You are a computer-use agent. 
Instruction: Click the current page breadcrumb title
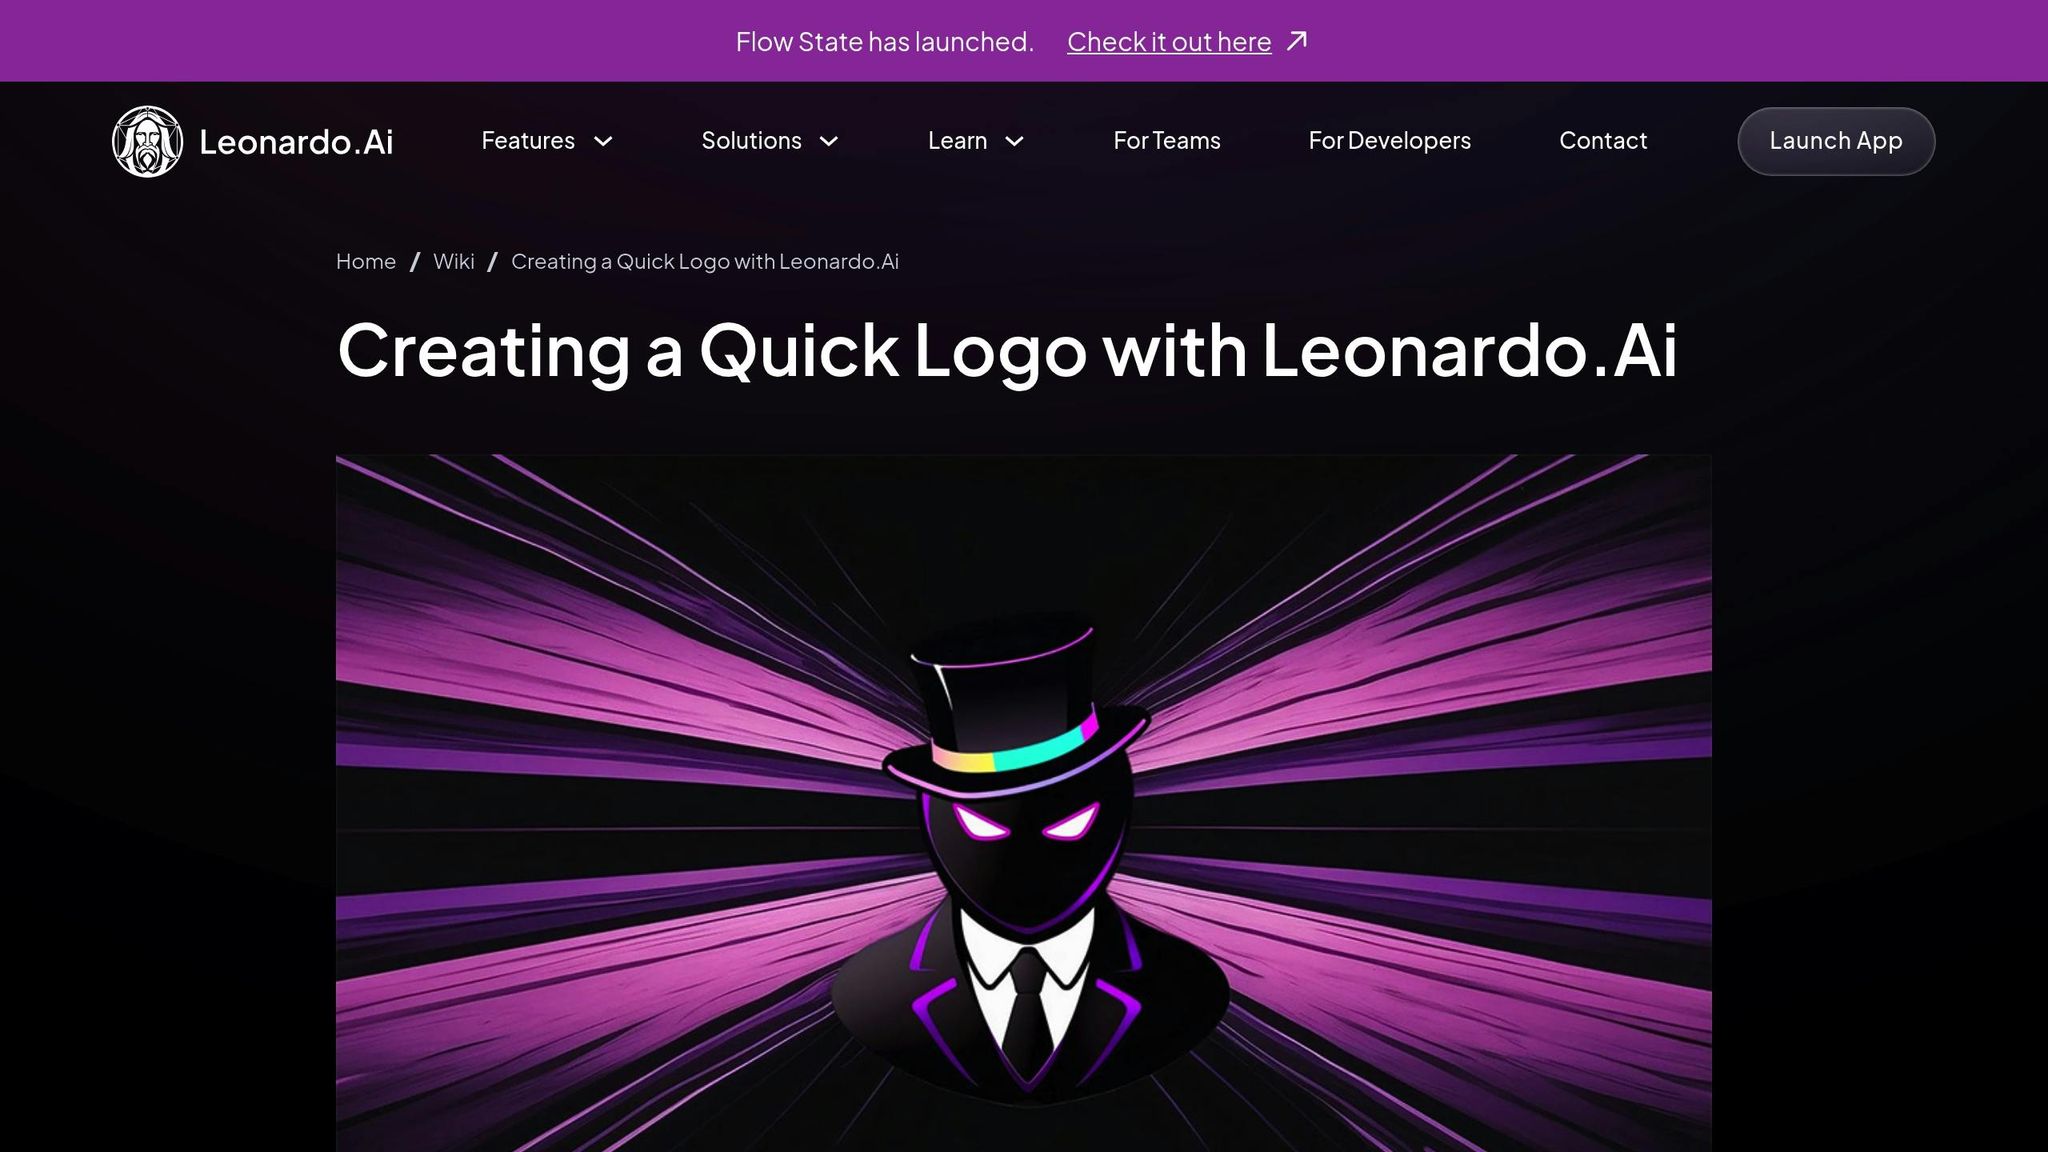[705, 261]
